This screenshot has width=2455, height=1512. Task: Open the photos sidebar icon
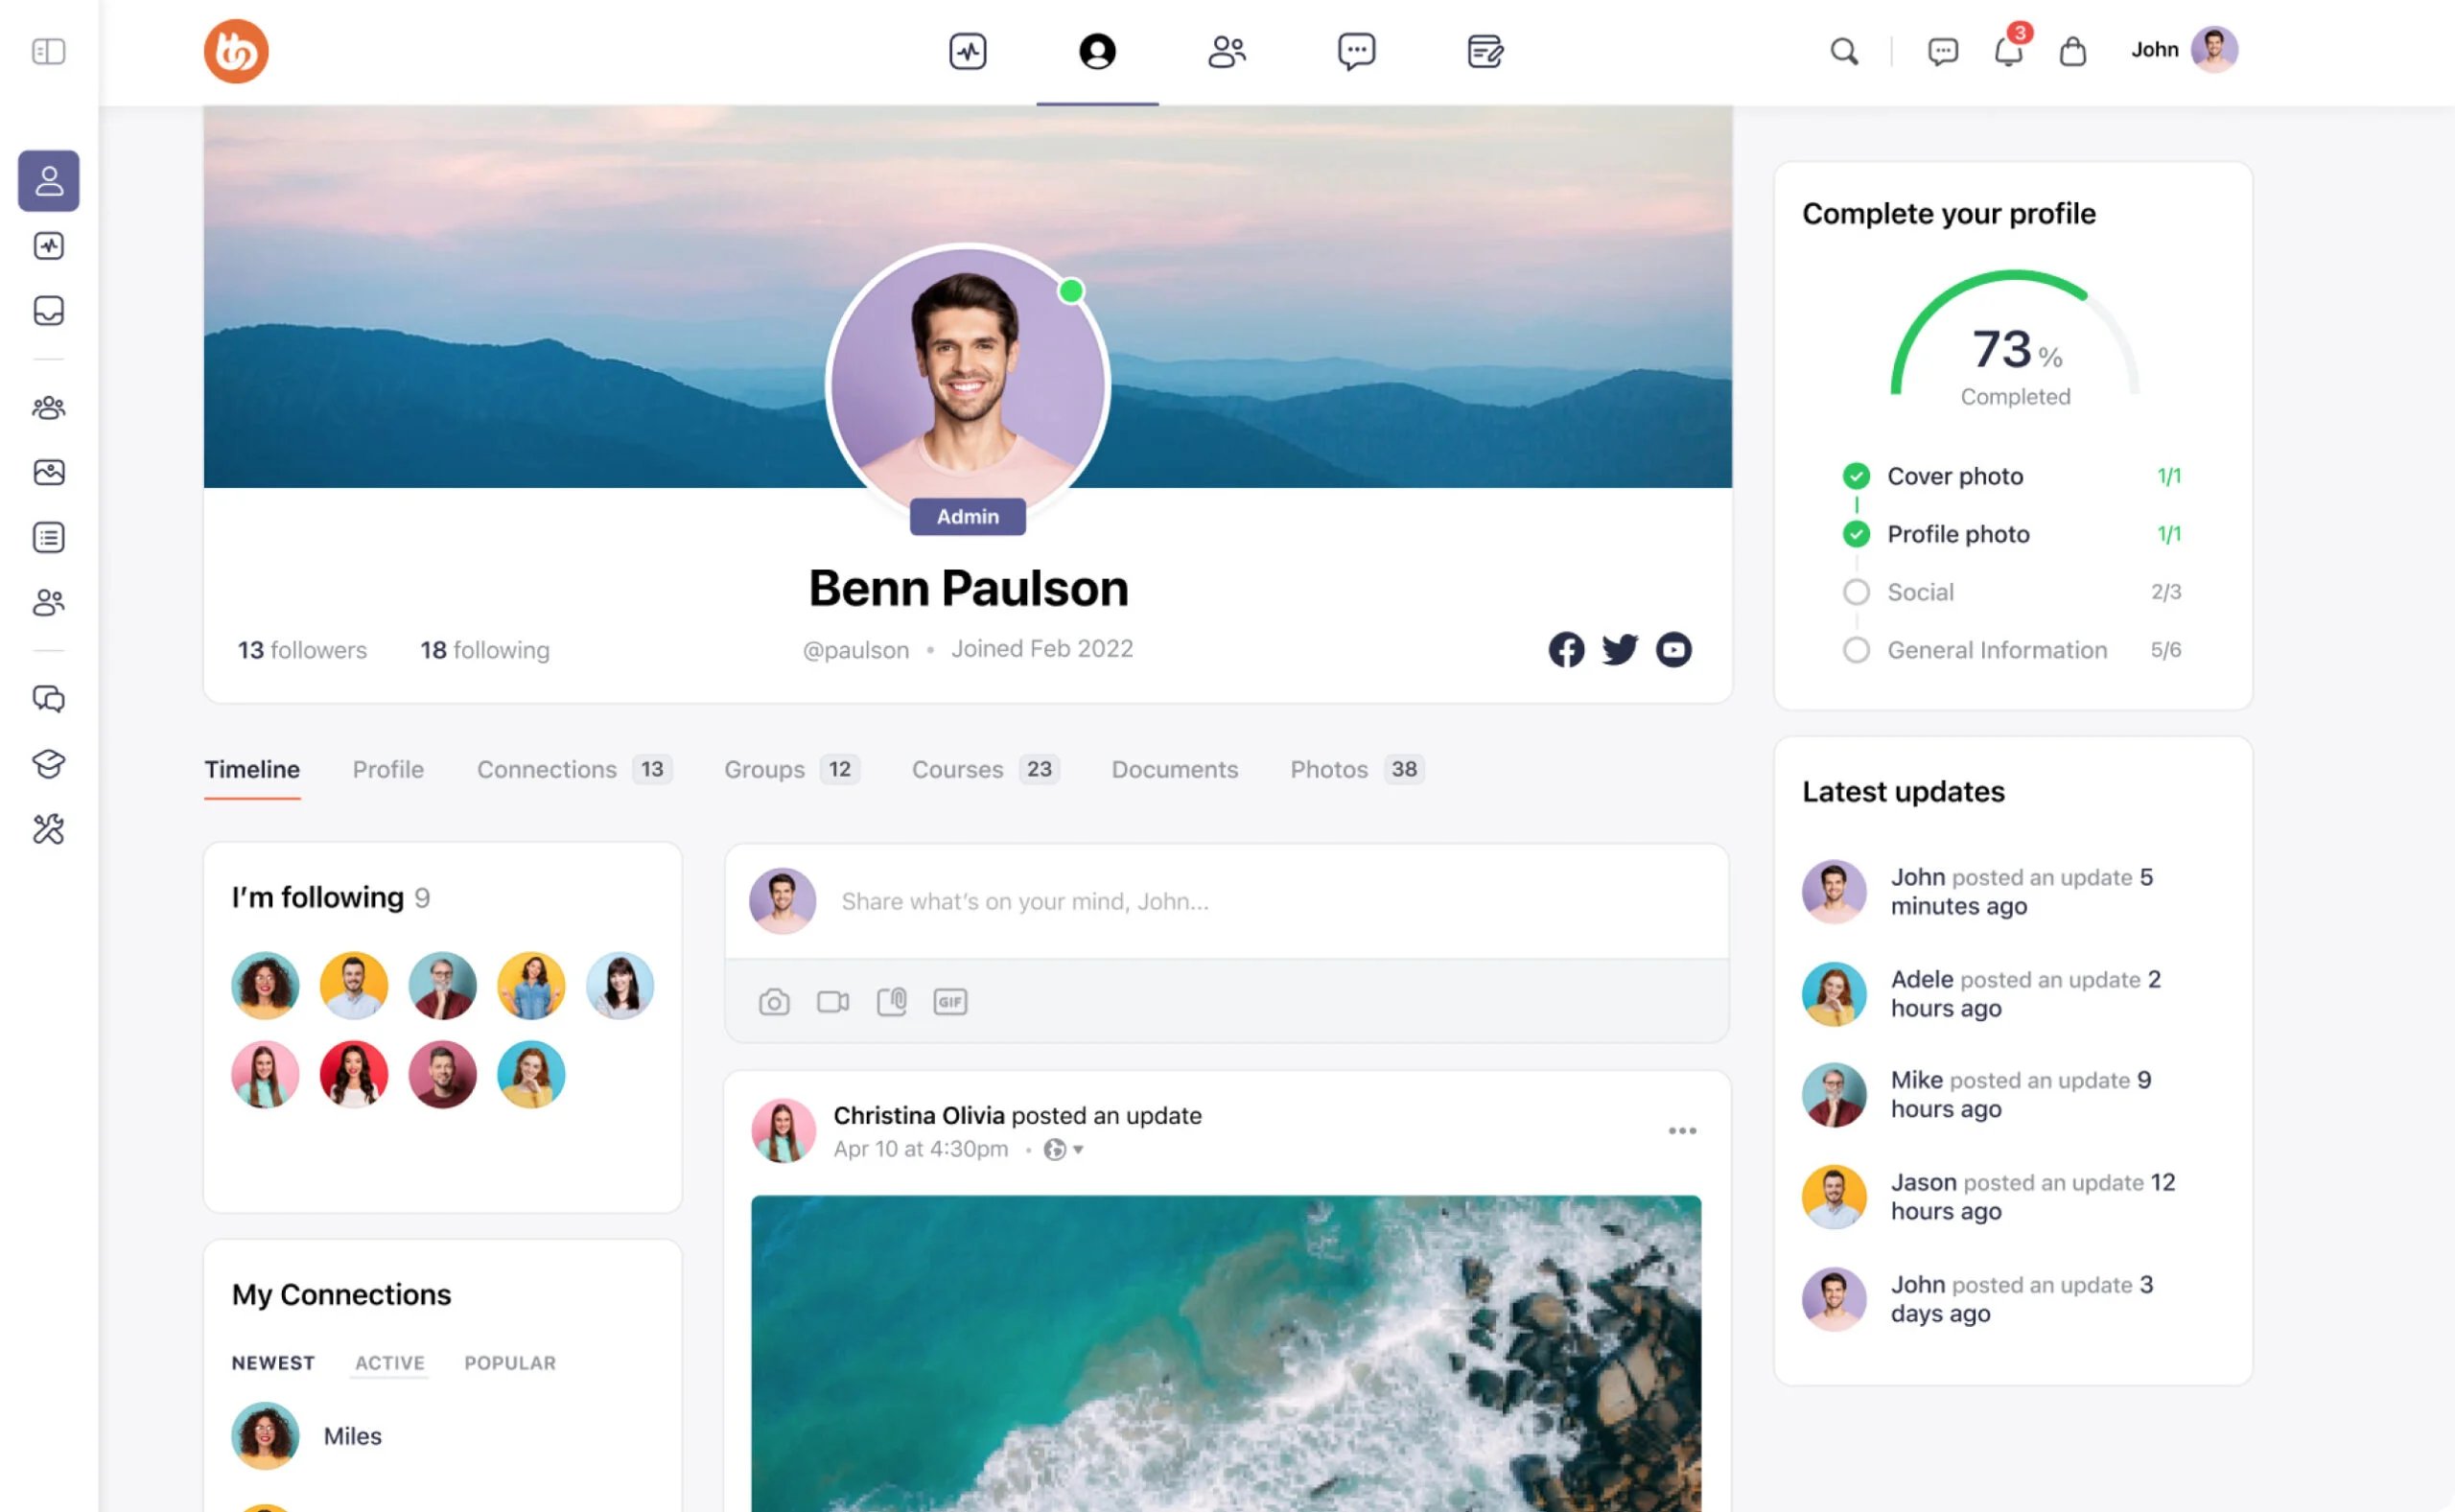pyautogui.click(x=48, y=472)
